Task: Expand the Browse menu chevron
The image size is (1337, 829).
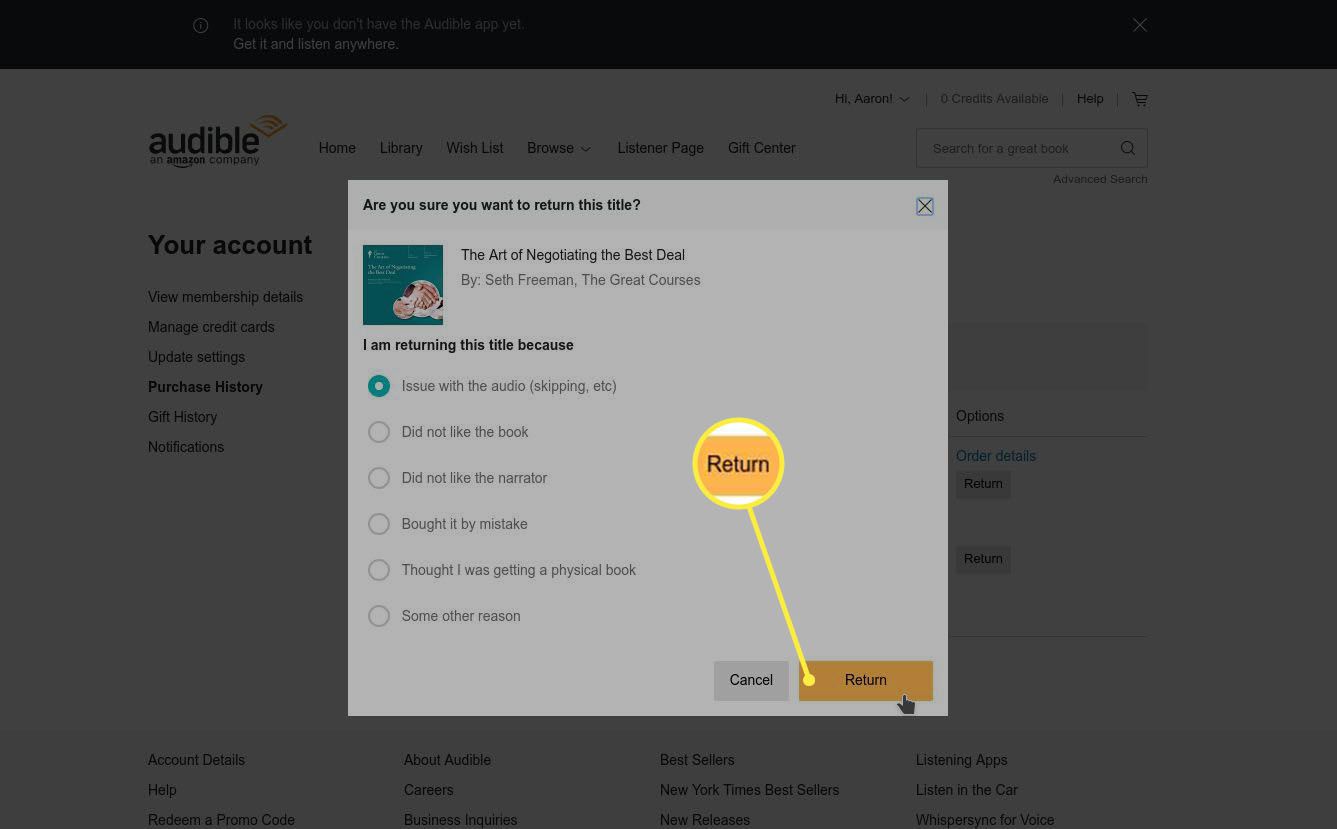Action: pos(586,149)
